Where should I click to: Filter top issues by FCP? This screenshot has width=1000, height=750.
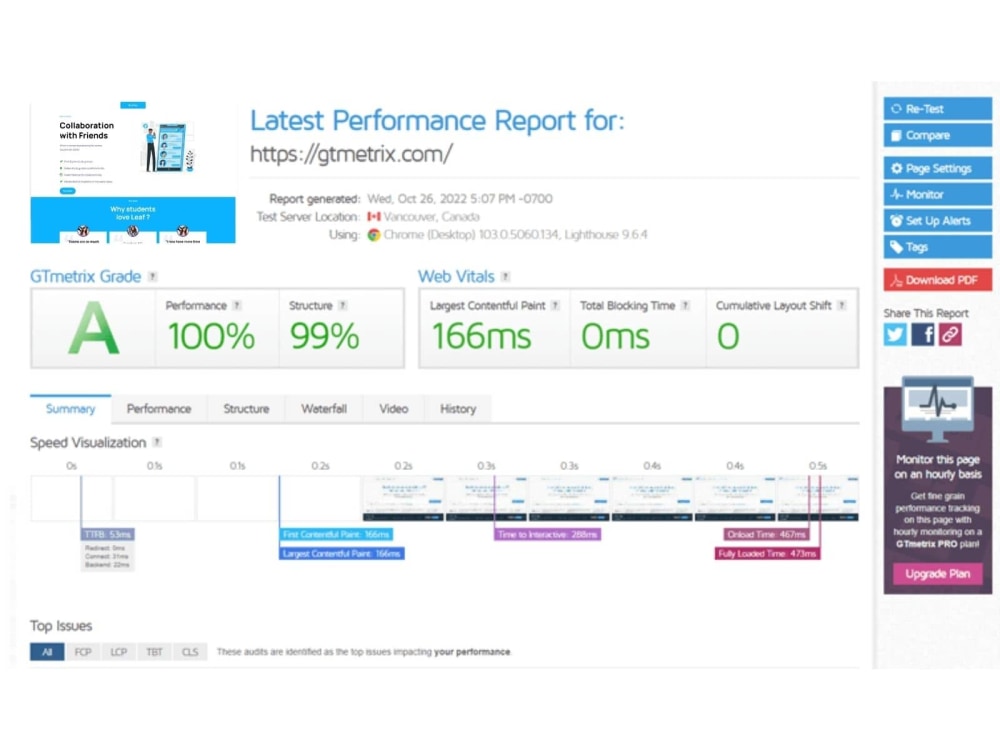tap(83, 652)
